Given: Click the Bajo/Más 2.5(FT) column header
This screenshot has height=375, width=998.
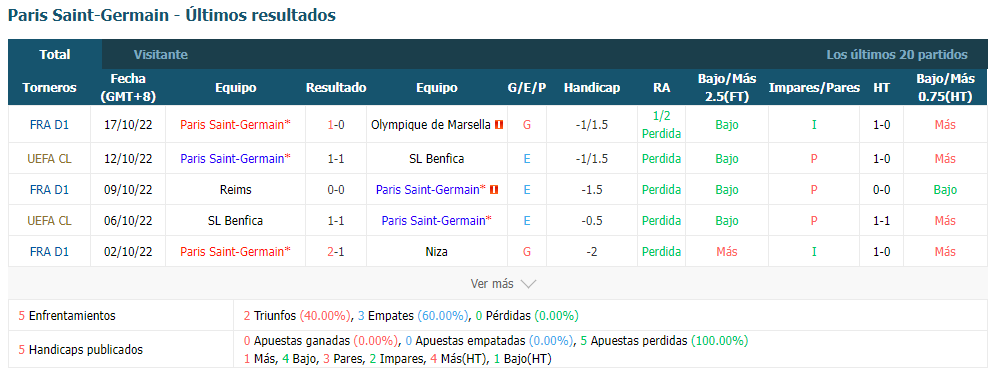Looking at the screenshot, I should (x=727, y=88).
